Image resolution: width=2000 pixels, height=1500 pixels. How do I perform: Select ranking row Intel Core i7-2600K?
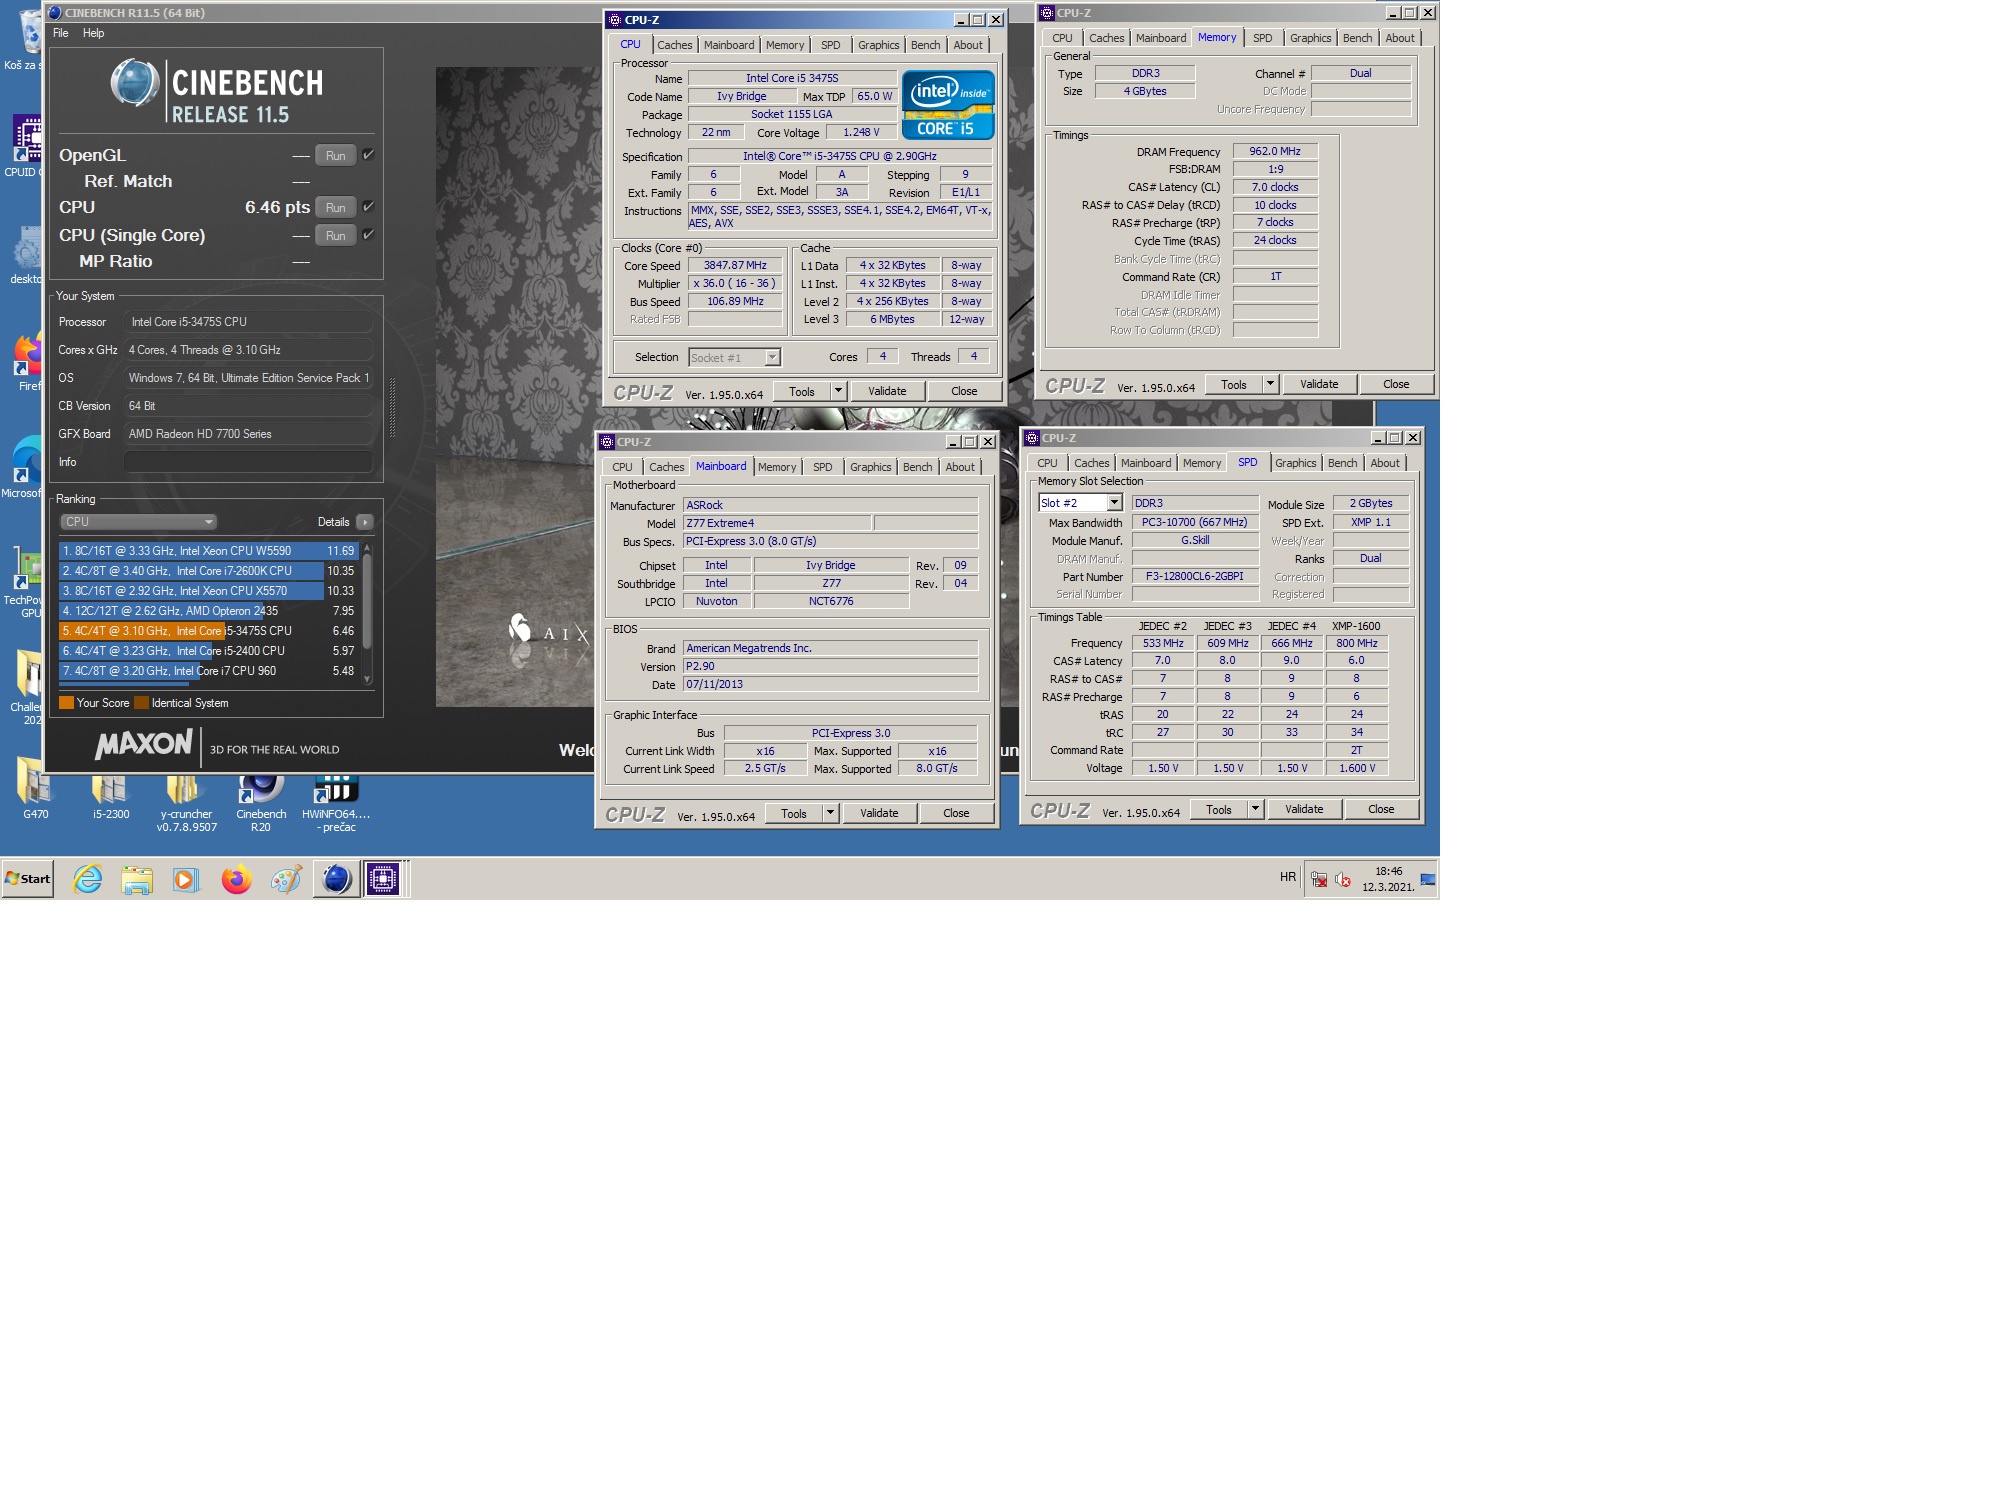tap(209, 571)
